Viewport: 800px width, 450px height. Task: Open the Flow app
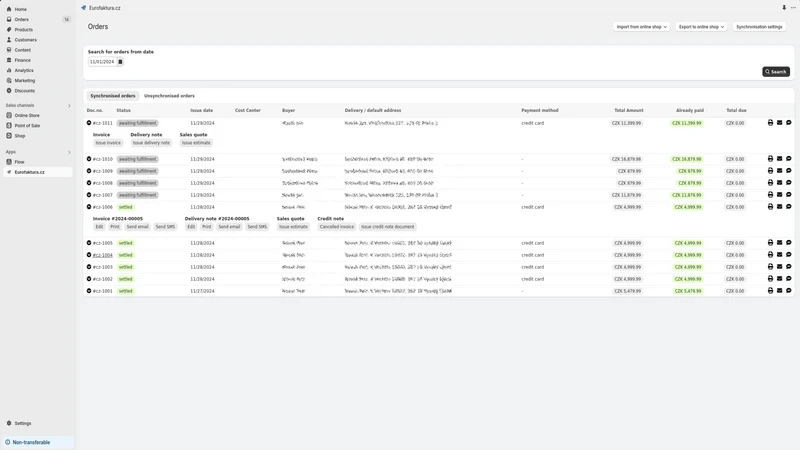pyautogui.click(x=19, y=162)
